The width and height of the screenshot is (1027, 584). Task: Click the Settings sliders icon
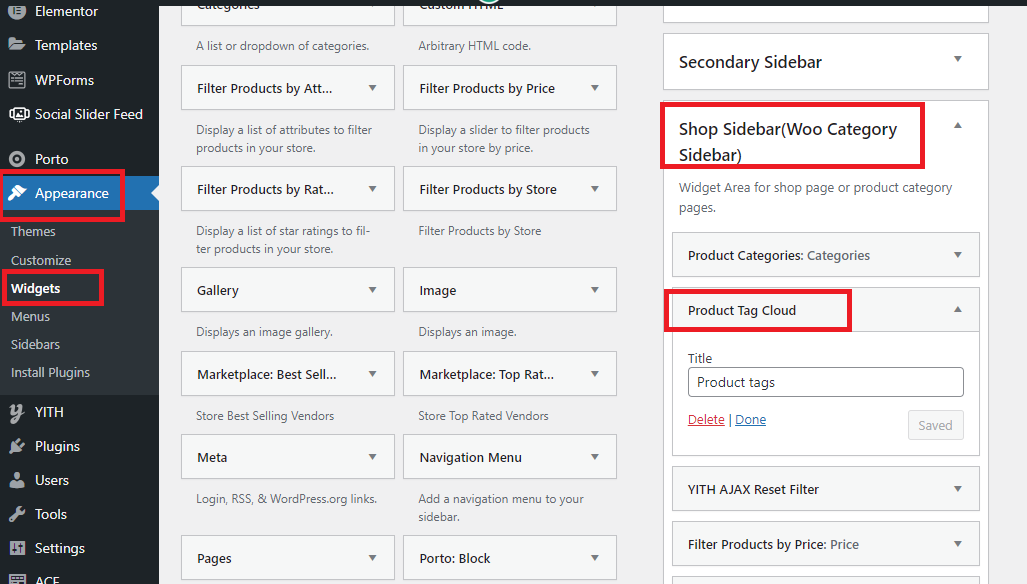coord(16,548)
